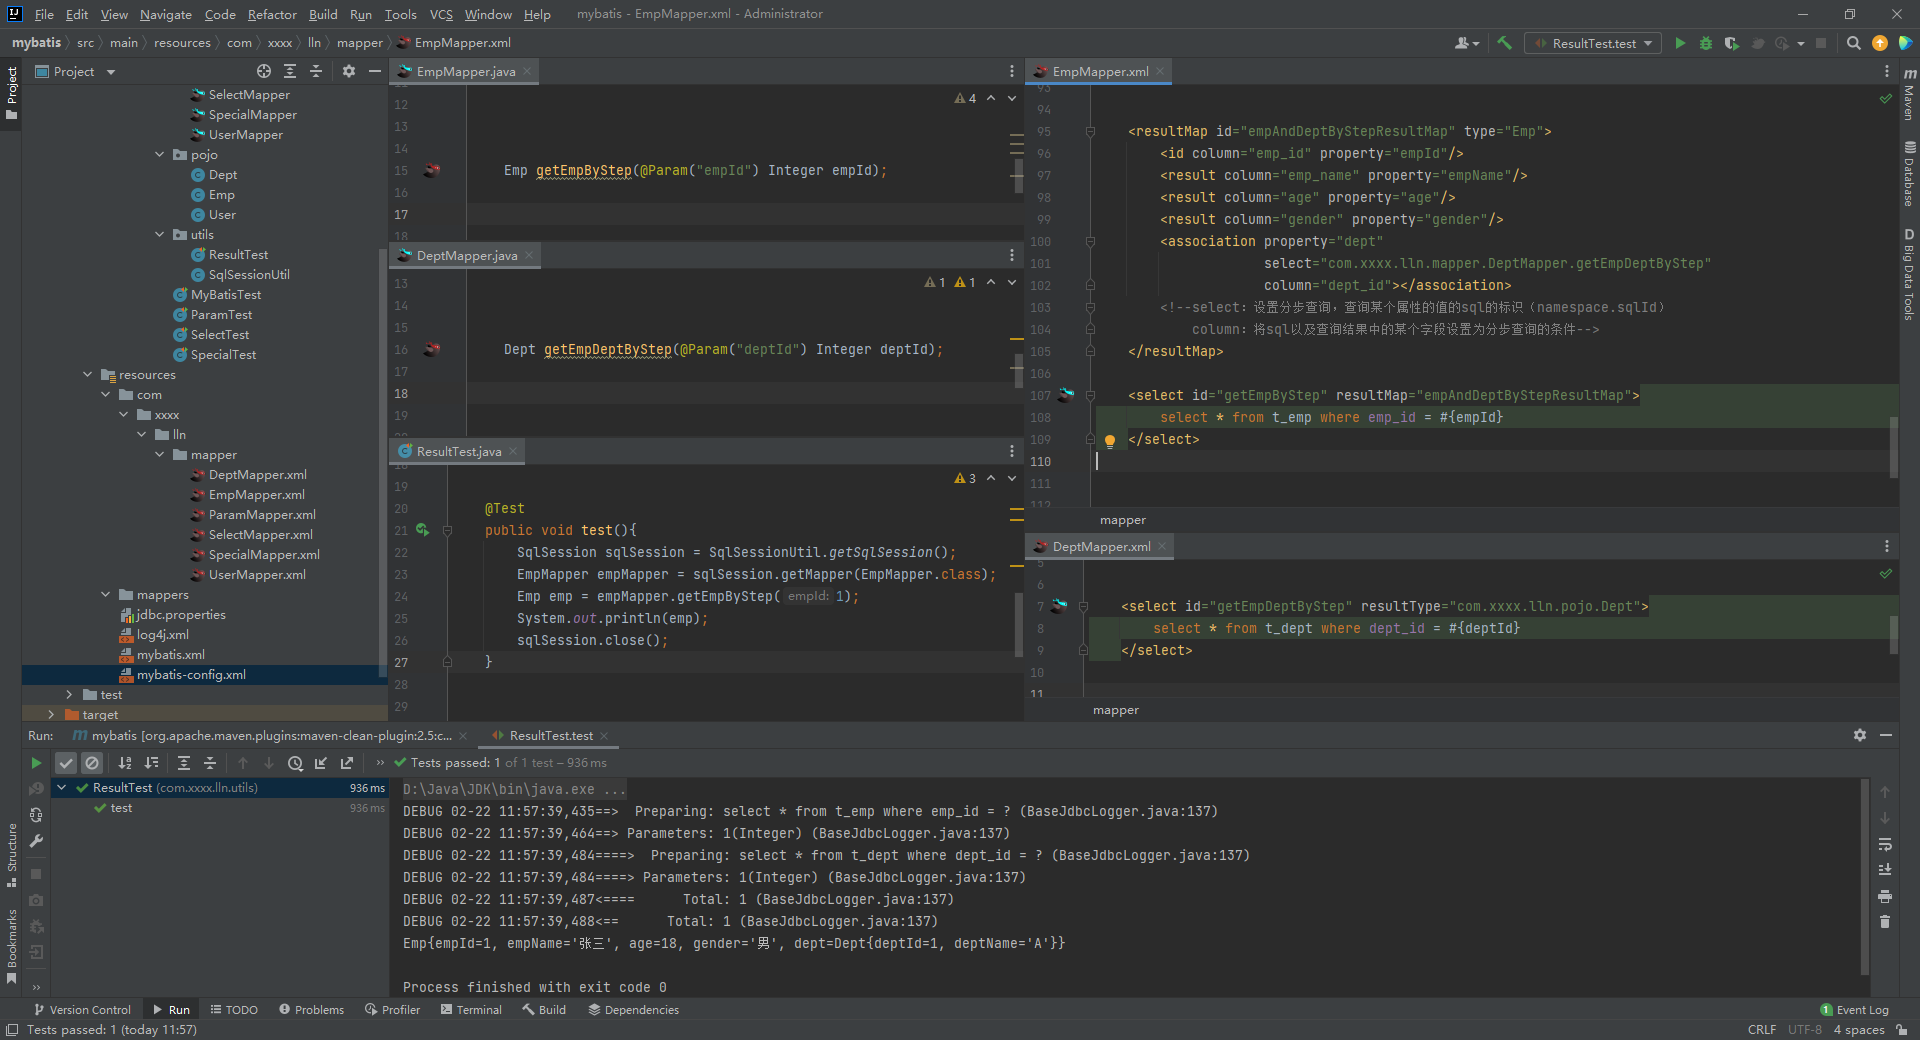
Task: Start debugging with the Debug bug icon
Action: pos(1706,43)
